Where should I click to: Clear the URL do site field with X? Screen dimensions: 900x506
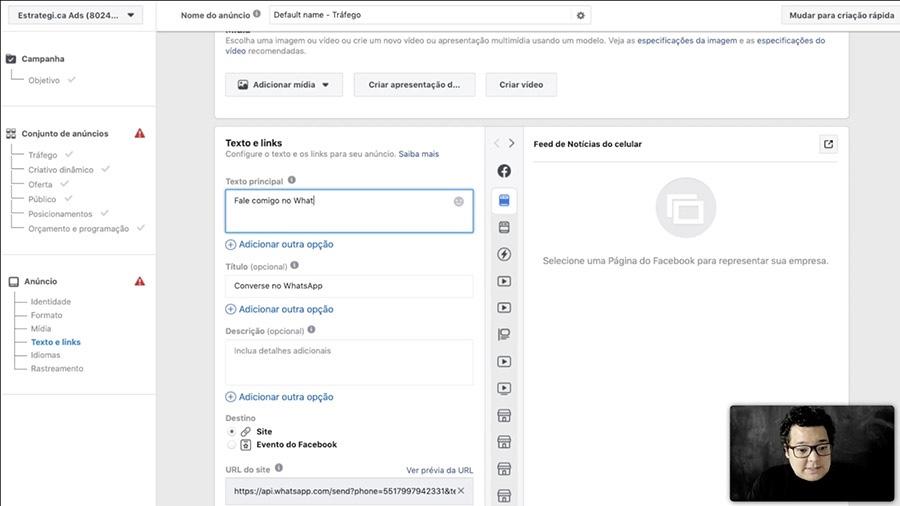pos(461,491)
